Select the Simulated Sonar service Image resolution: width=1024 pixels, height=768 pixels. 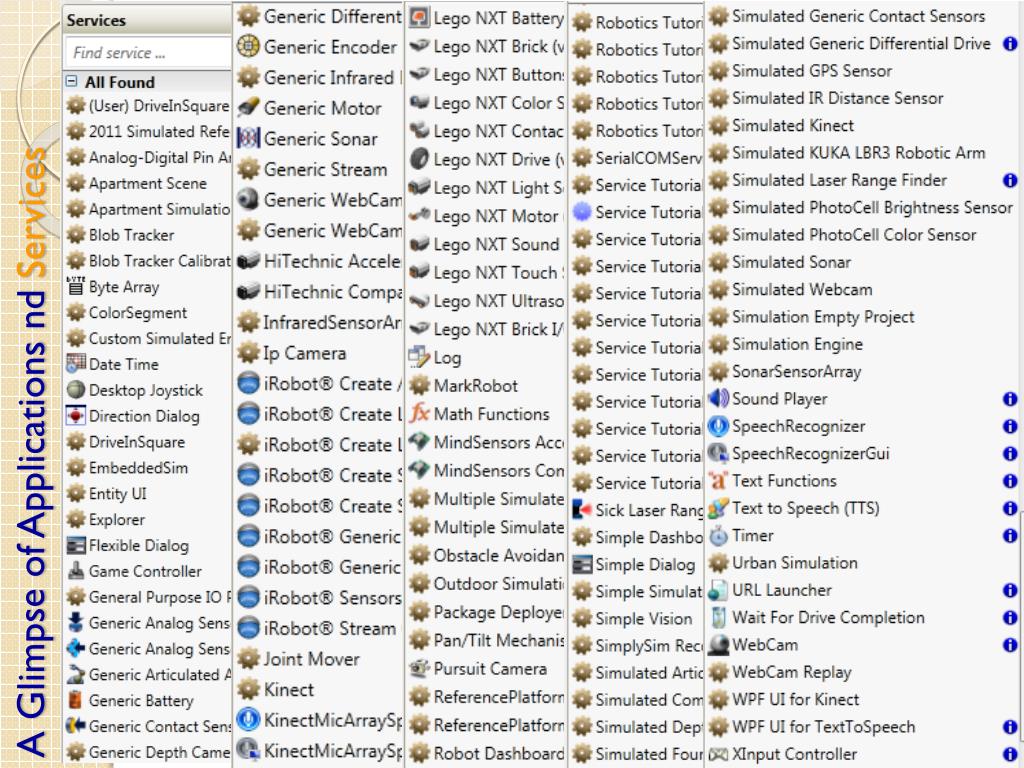(792, 262)
